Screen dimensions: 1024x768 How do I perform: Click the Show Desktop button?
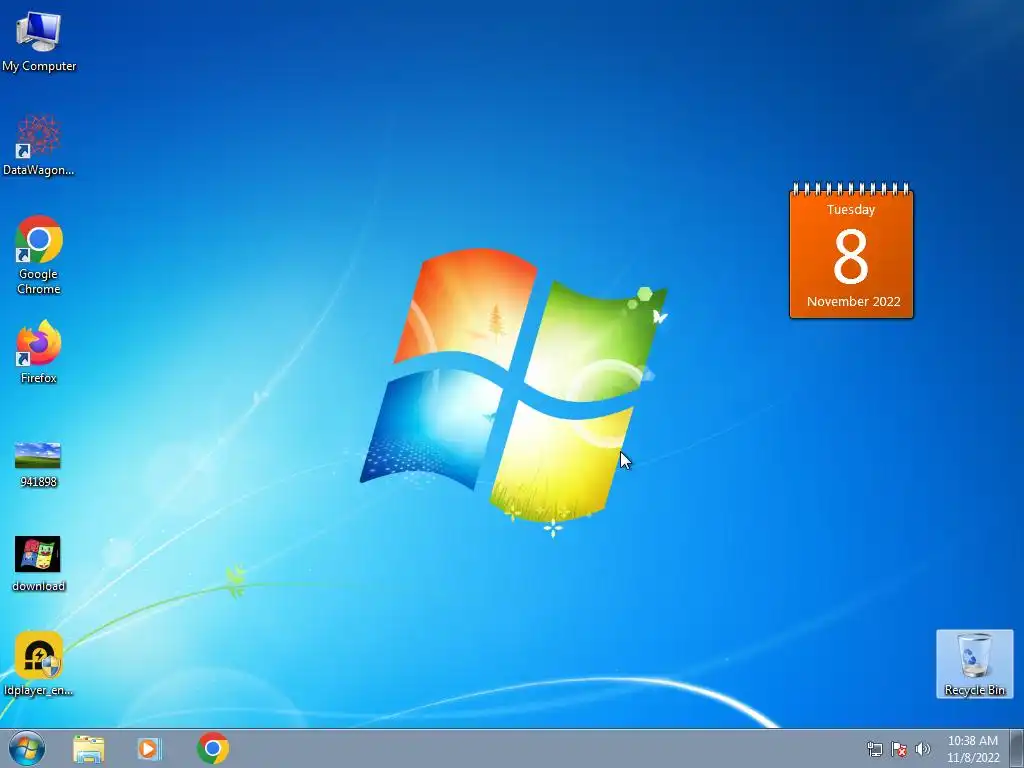point(1017,749)
